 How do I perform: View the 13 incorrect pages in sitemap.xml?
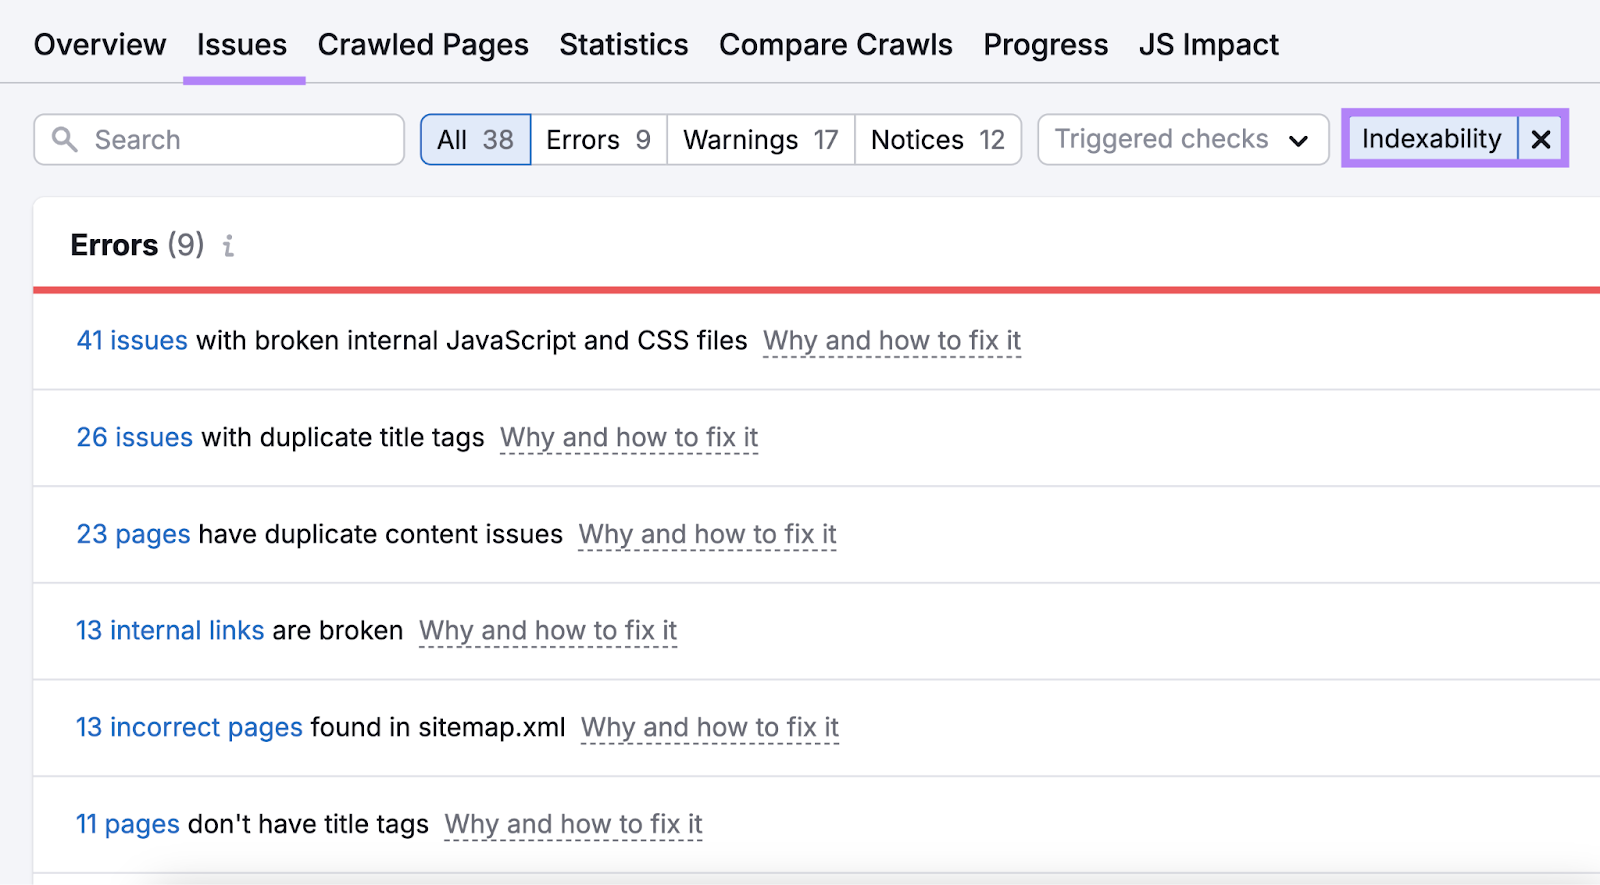(188, 727)
